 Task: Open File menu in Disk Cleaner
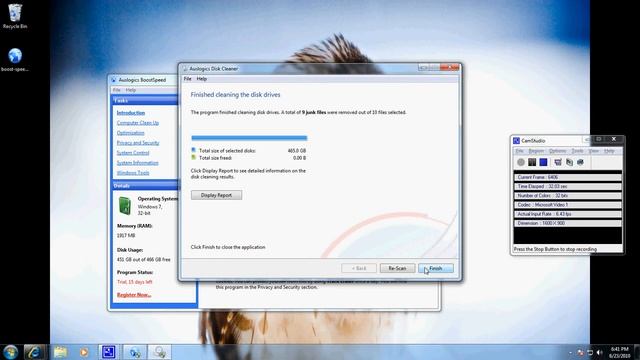tap(187, 79)
